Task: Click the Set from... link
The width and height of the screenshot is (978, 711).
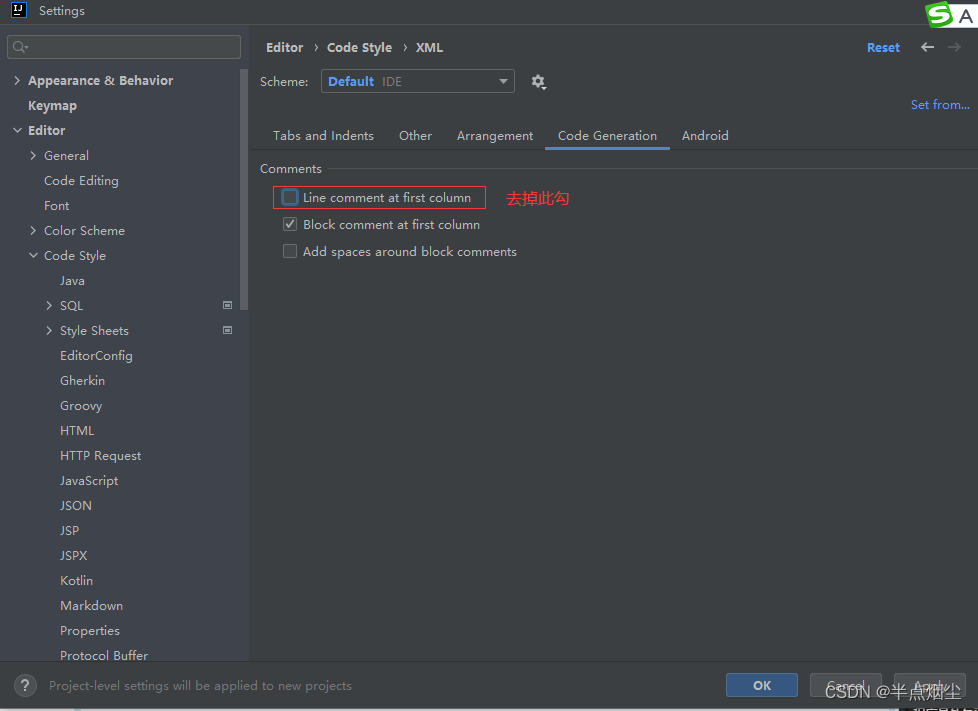Action: 940,105
